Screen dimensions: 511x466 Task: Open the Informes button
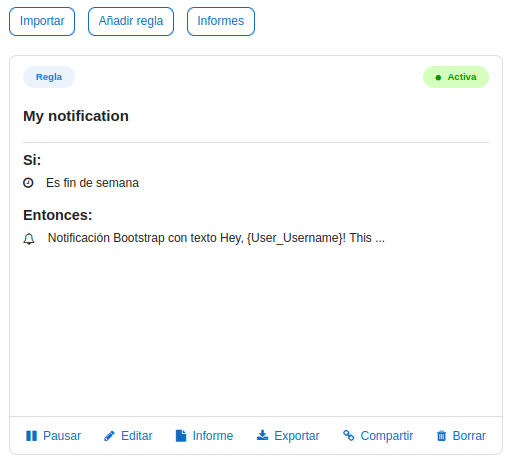221,21
